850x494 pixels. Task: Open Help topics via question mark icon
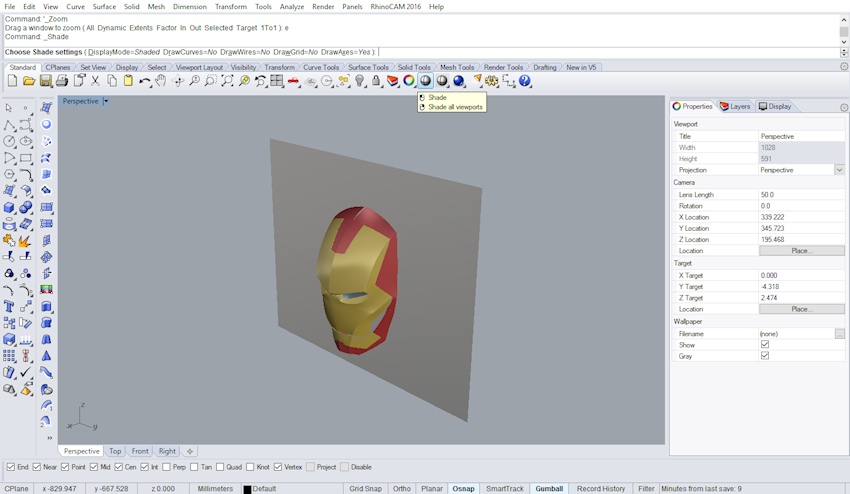(x=525, y=81)
